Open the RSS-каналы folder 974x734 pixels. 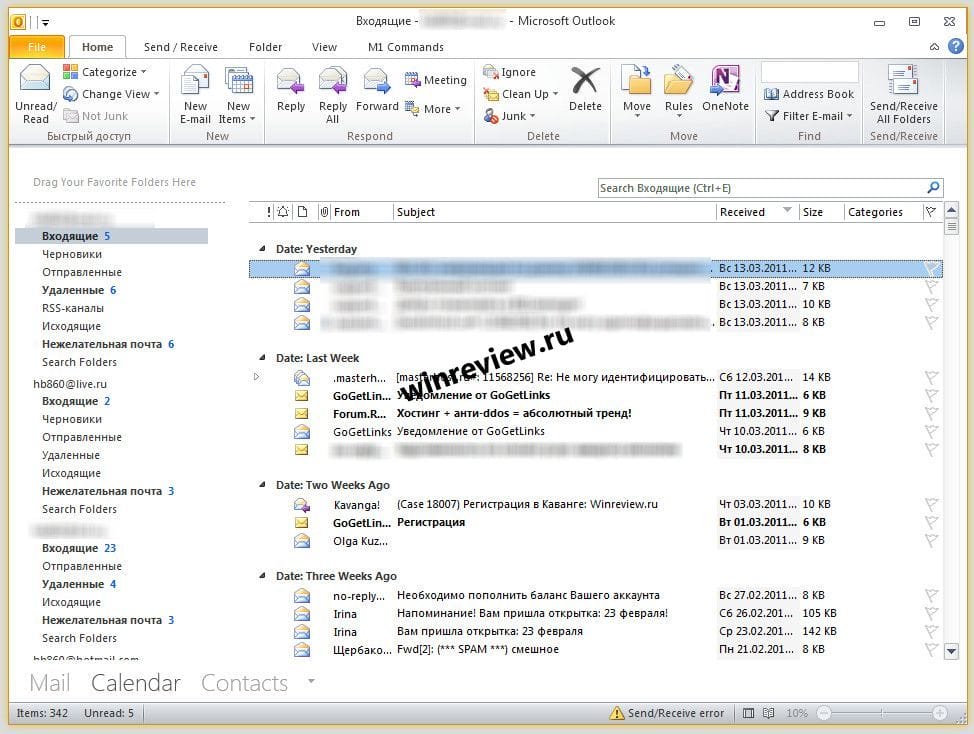(73, 308)
